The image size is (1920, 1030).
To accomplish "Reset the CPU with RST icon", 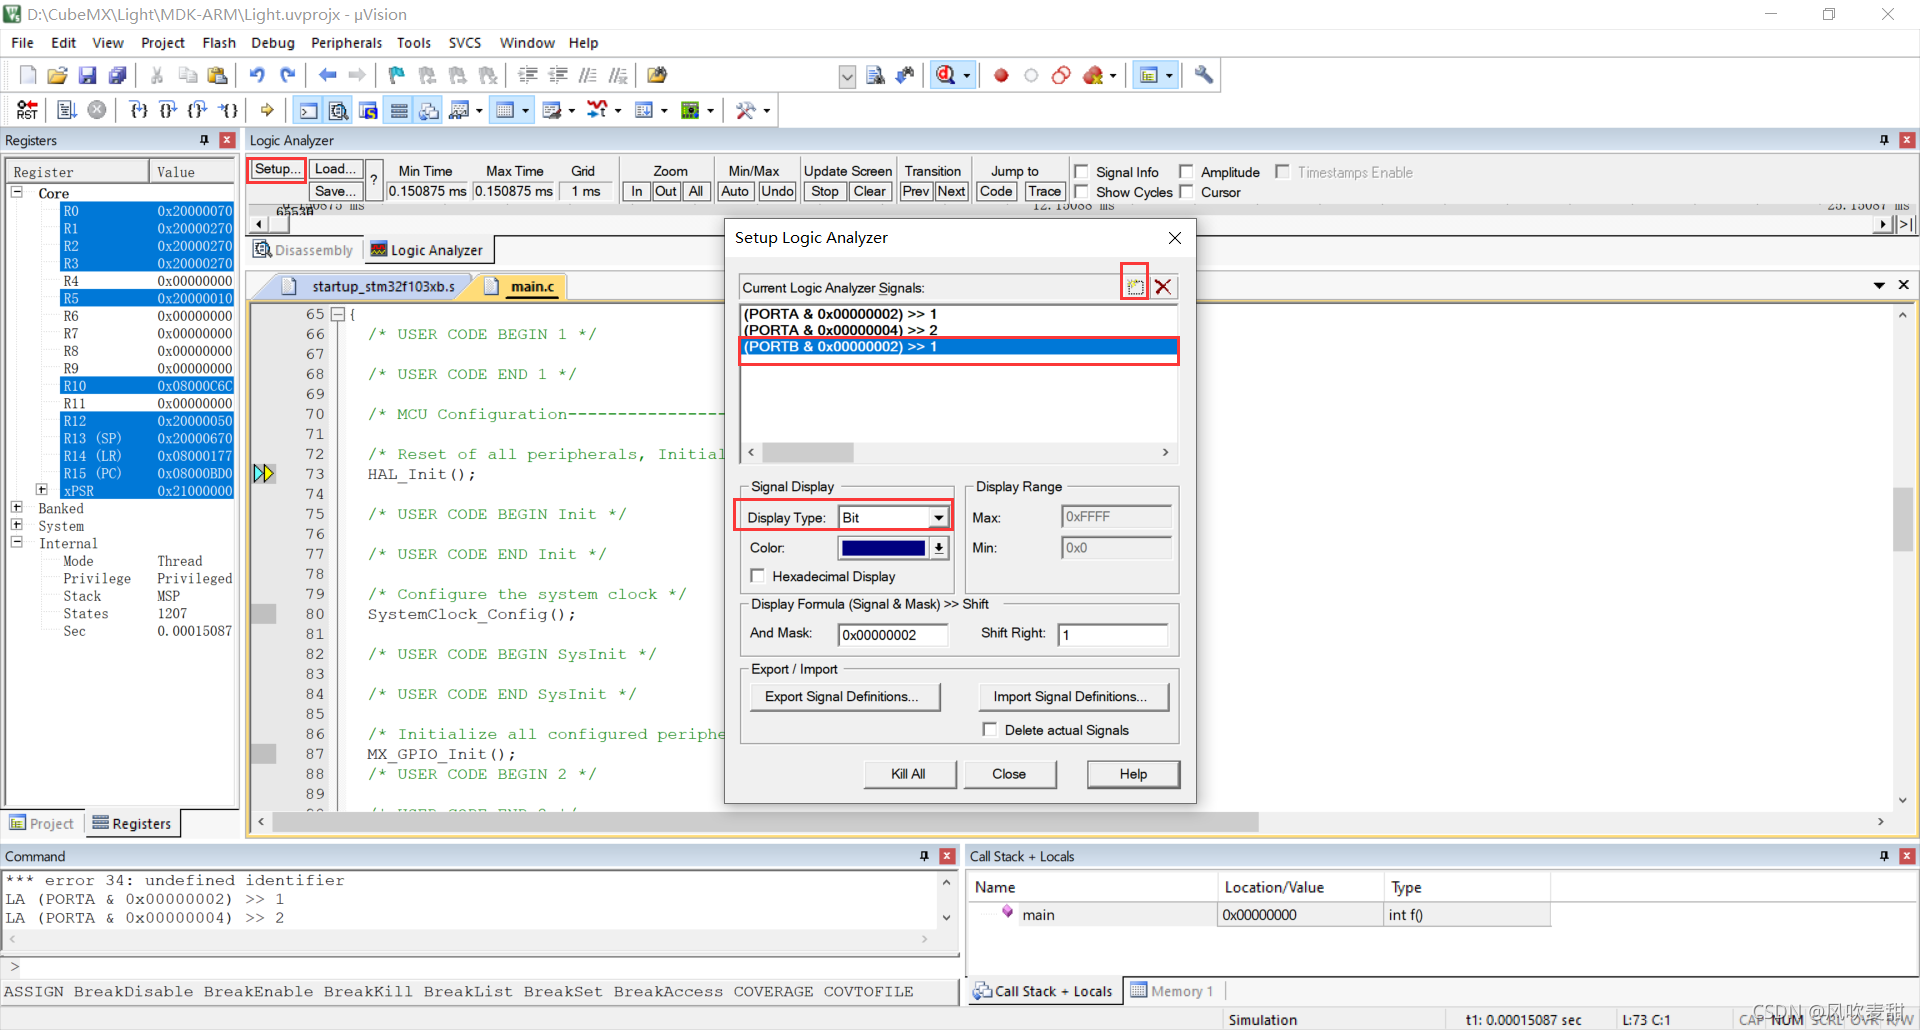I will [27, 110].
